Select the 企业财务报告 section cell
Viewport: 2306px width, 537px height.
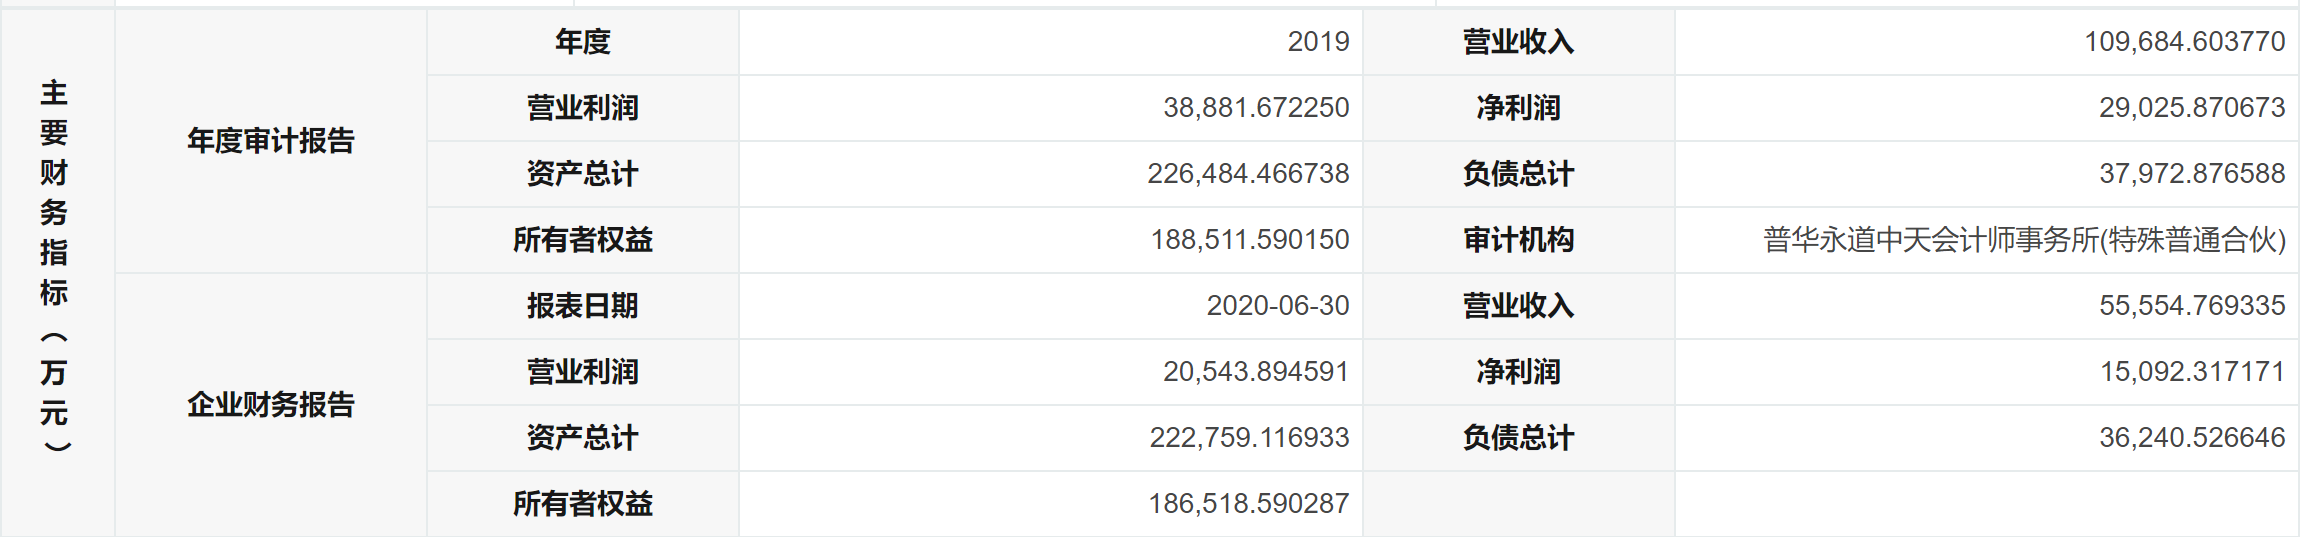coord(271,405)
